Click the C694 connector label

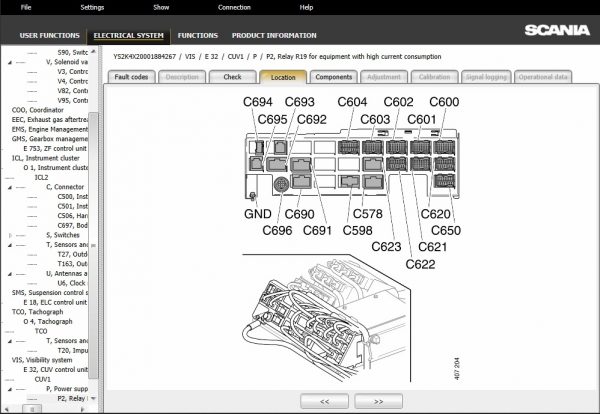(258, 102)
